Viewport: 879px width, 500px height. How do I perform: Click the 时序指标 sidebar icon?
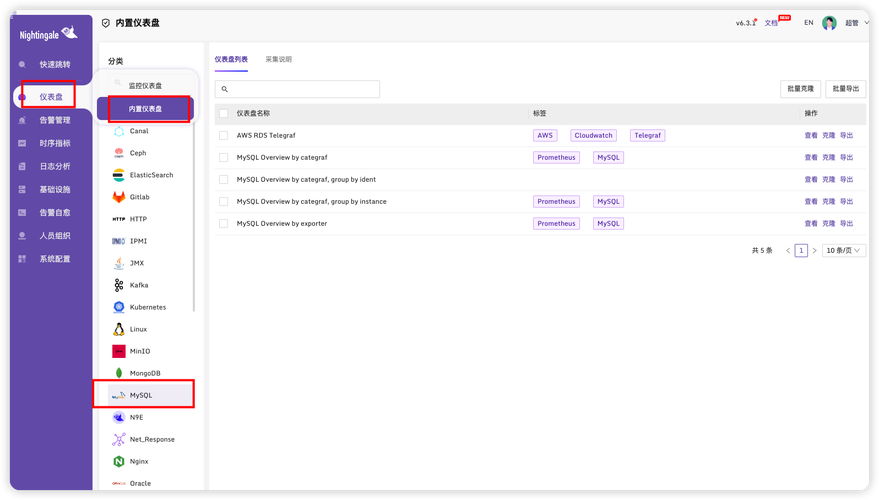click(x=22, y=143)
